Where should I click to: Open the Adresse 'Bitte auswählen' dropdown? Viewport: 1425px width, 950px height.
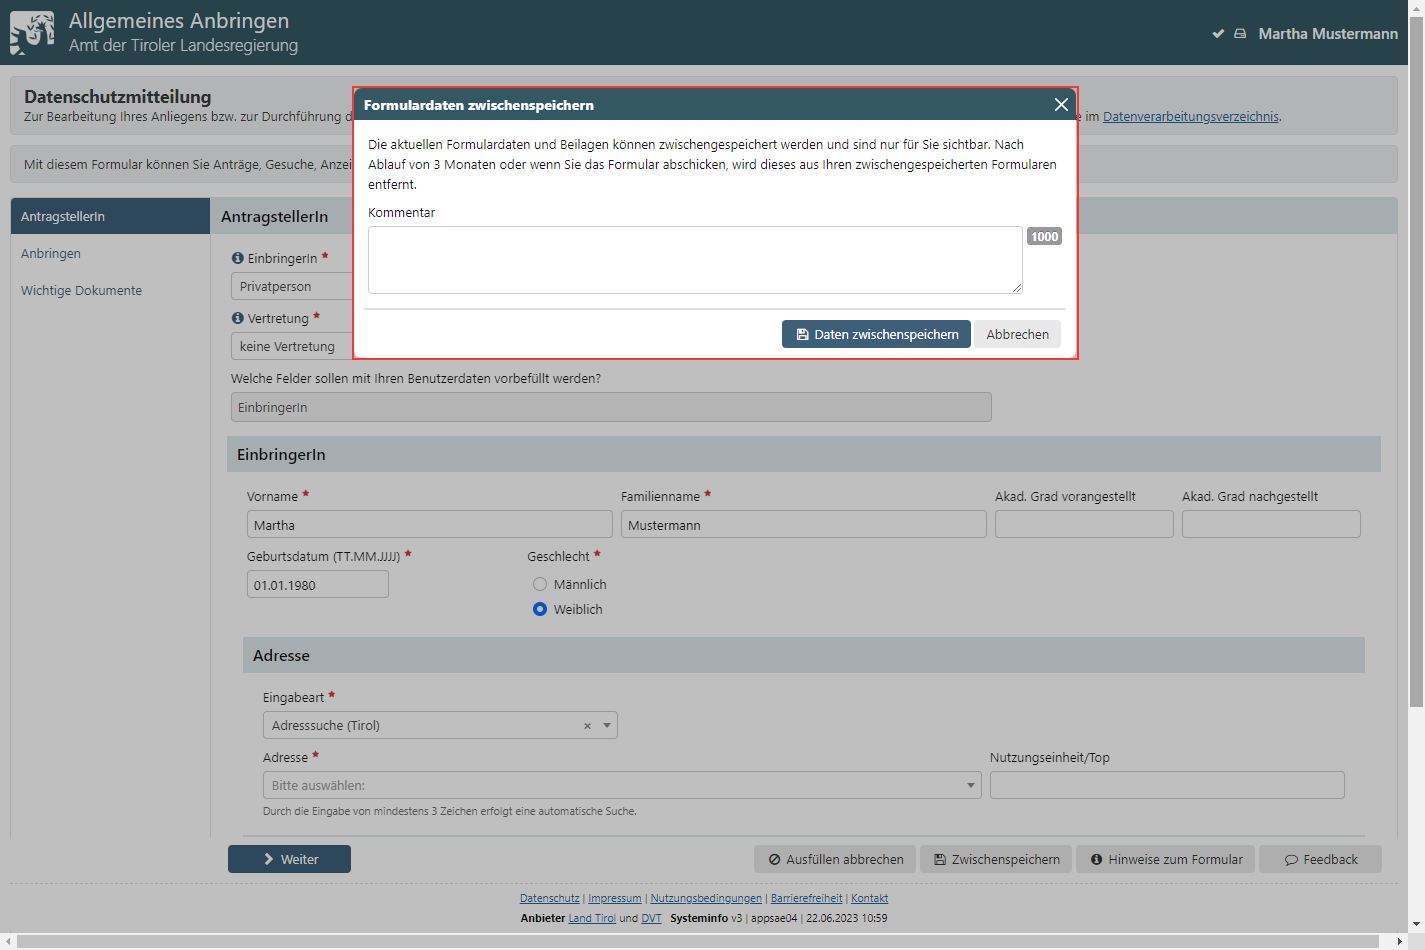pos(620,785)
